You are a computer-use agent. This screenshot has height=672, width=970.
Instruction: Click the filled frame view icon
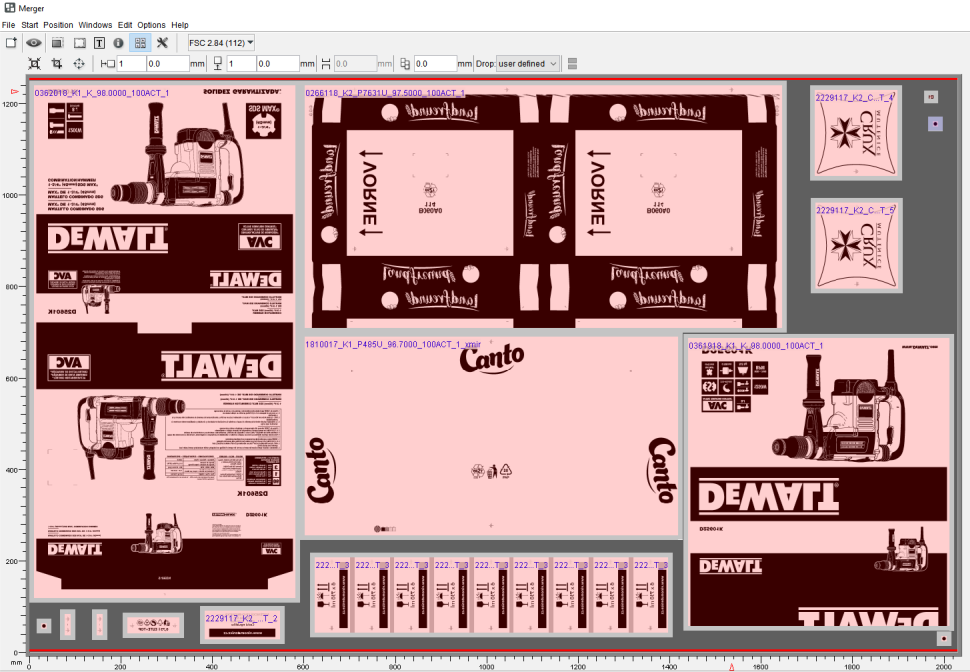[58, 43]
